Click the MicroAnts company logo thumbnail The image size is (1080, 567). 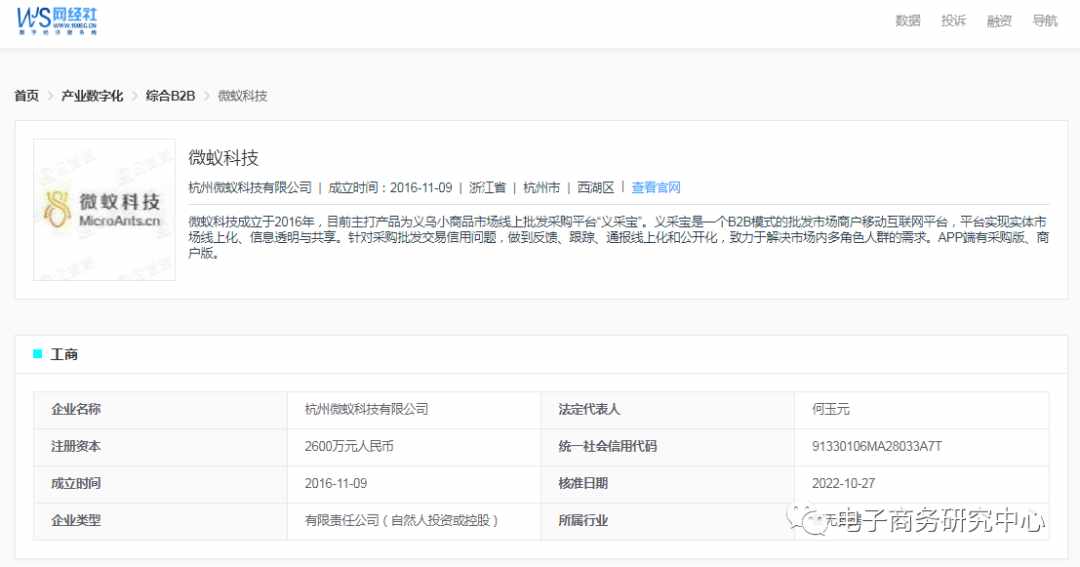(104, 210)
